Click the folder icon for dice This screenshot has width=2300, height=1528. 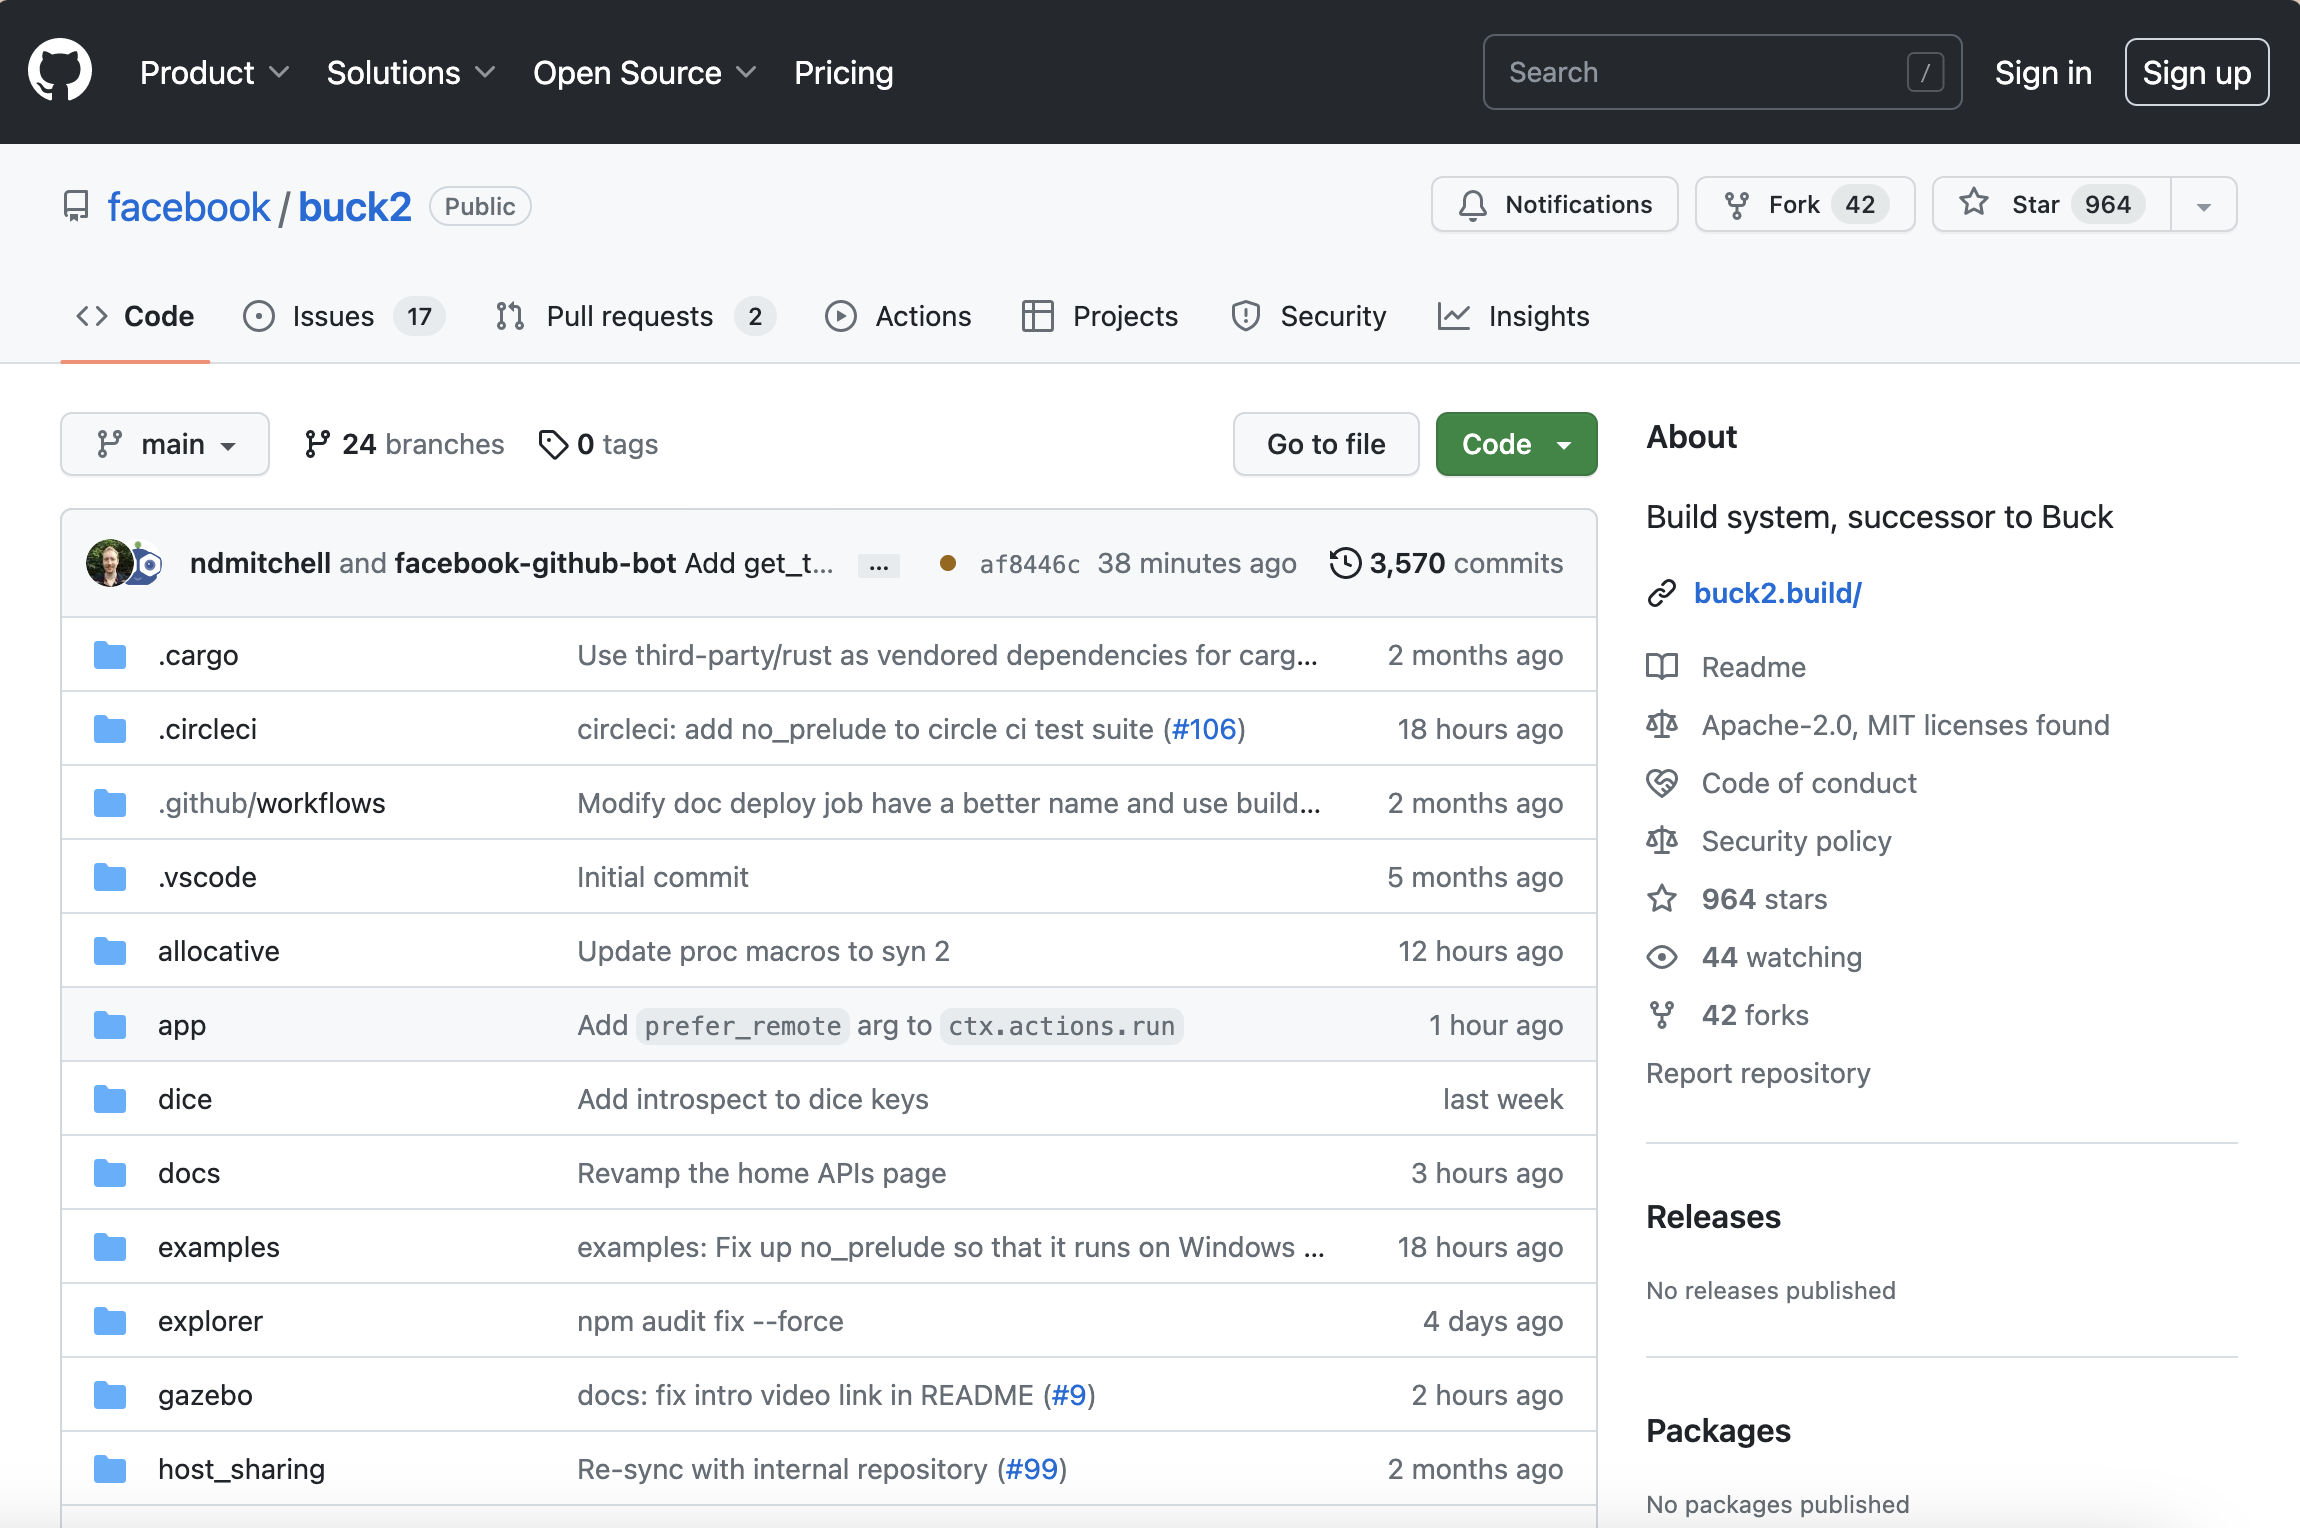110,1099
